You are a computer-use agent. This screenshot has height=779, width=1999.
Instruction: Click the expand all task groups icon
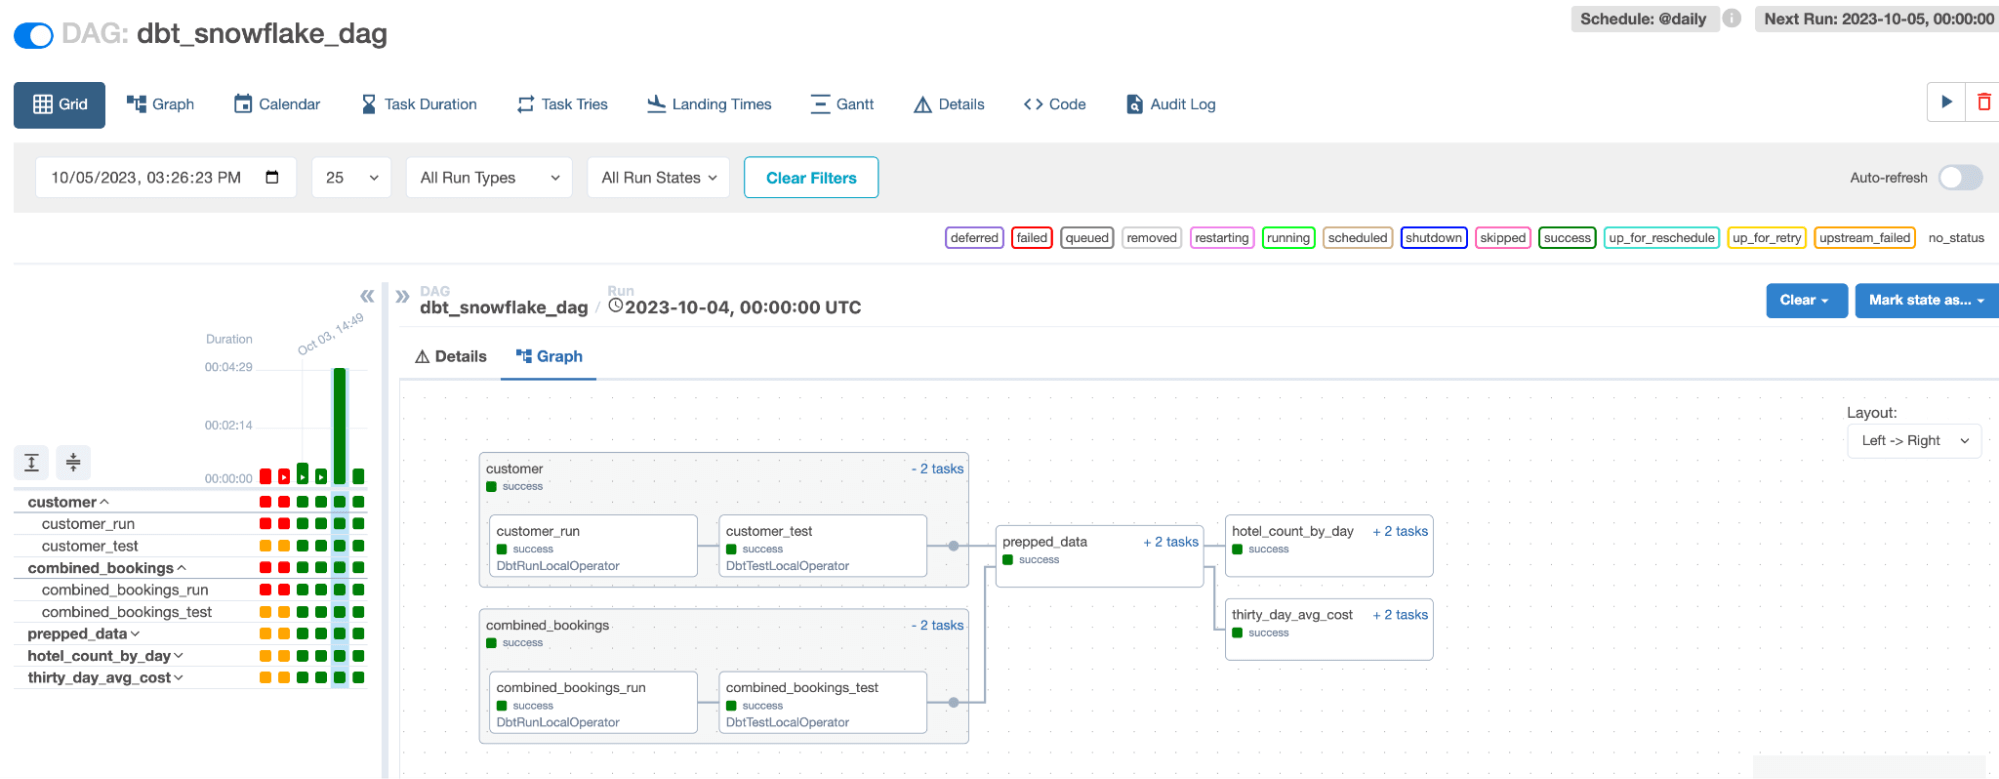pyautogui.click(x=32, y=462)
